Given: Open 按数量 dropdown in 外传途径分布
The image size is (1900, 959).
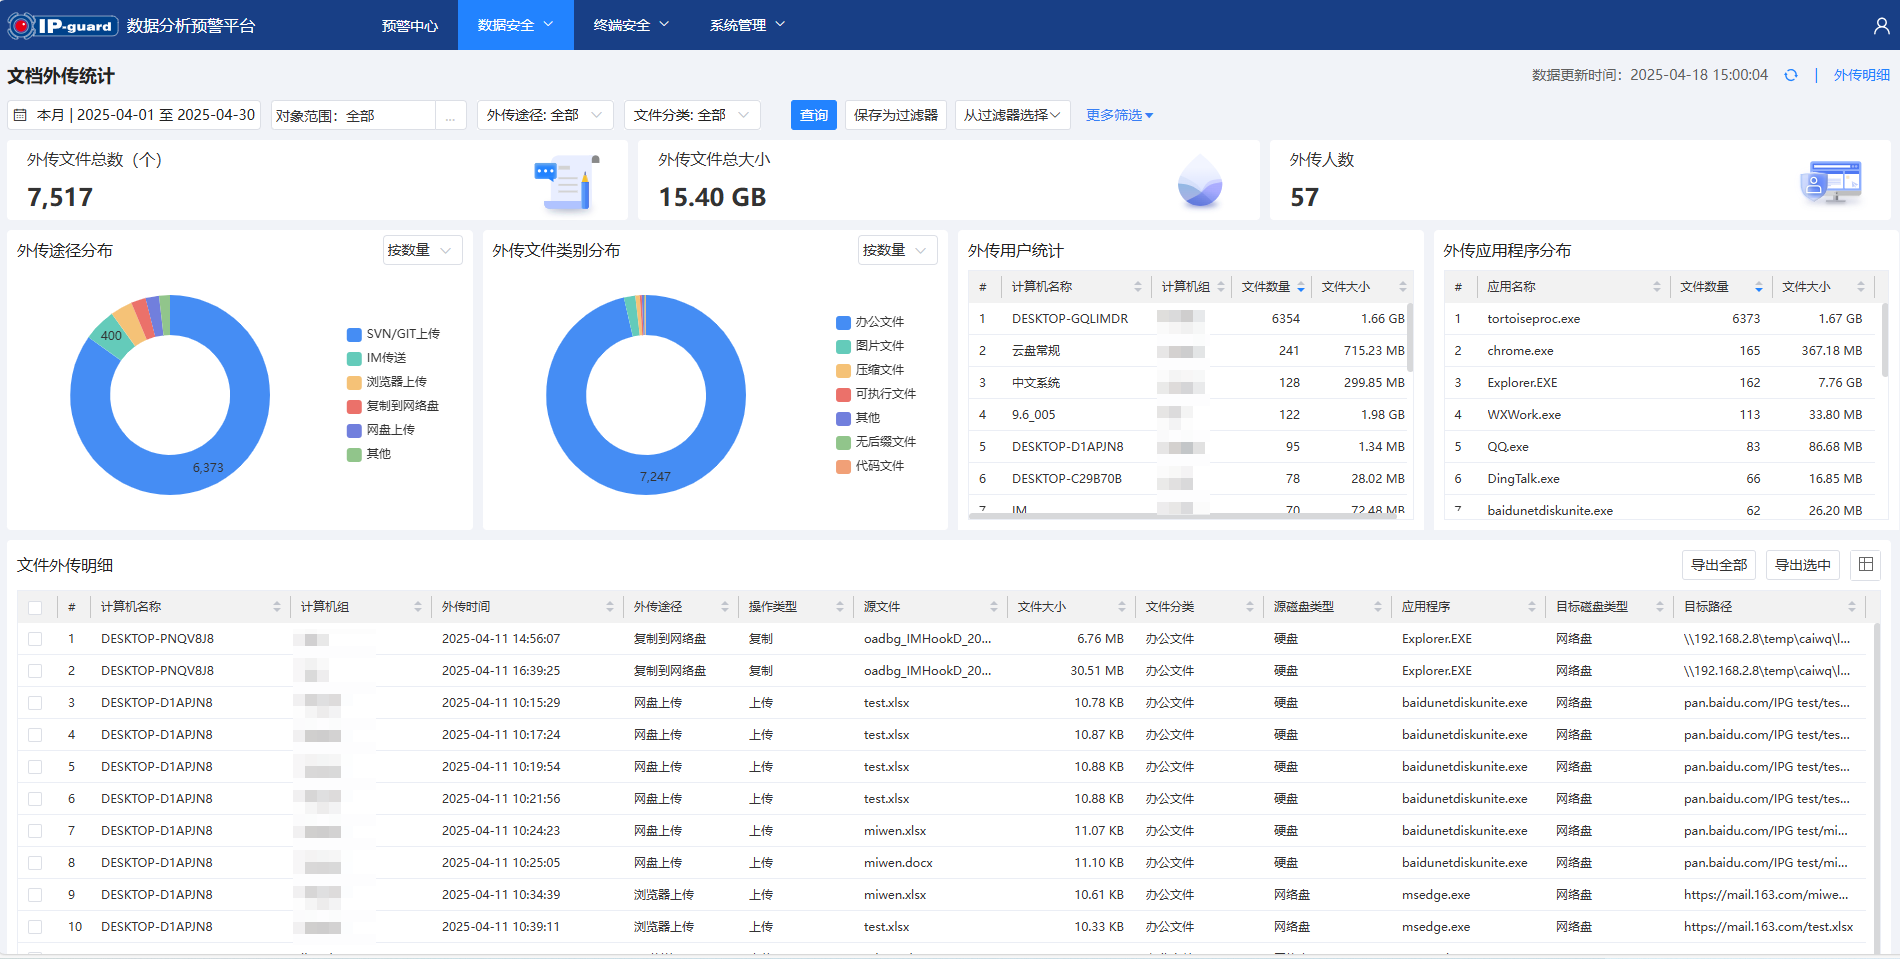Looking at the screenshot, I should tap(423, 250).
